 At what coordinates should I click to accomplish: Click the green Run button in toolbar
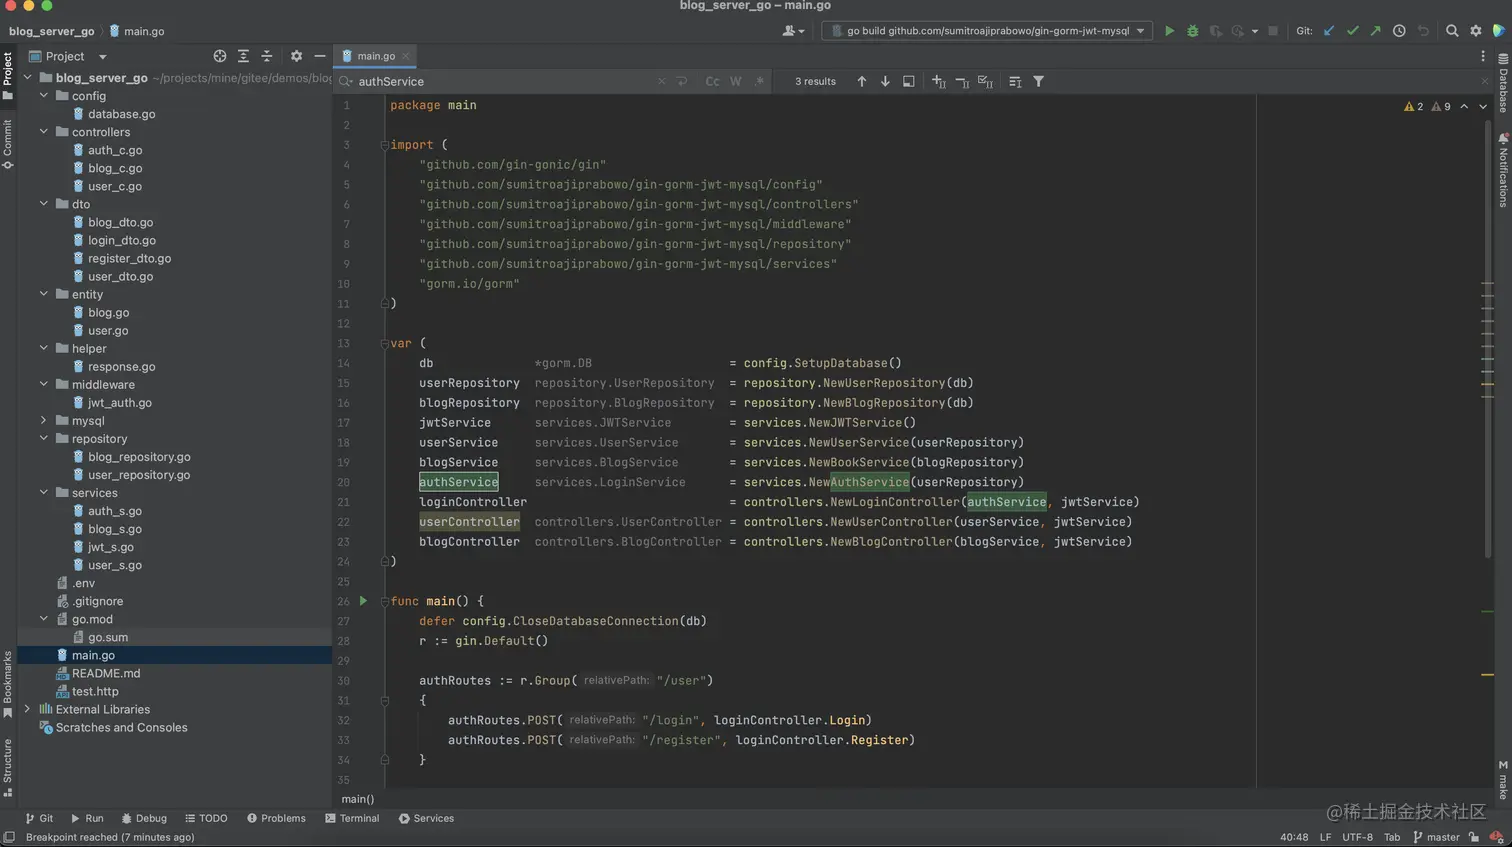coord(1169,31)
